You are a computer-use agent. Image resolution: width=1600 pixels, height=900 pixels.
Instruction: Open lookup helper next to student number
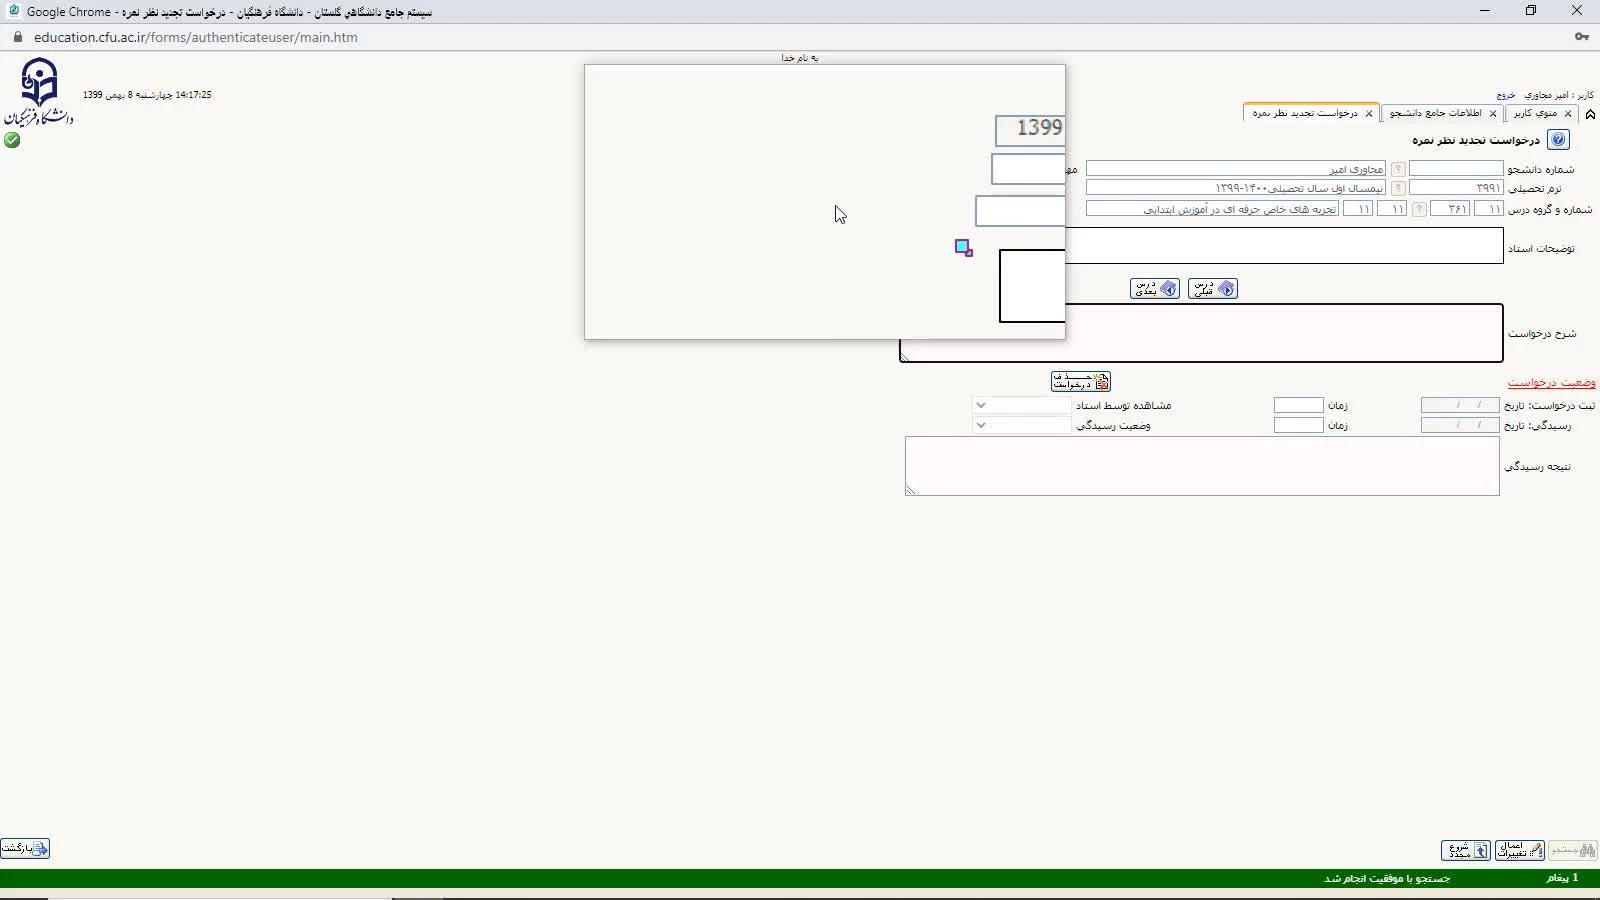(x=1398, y=169)
